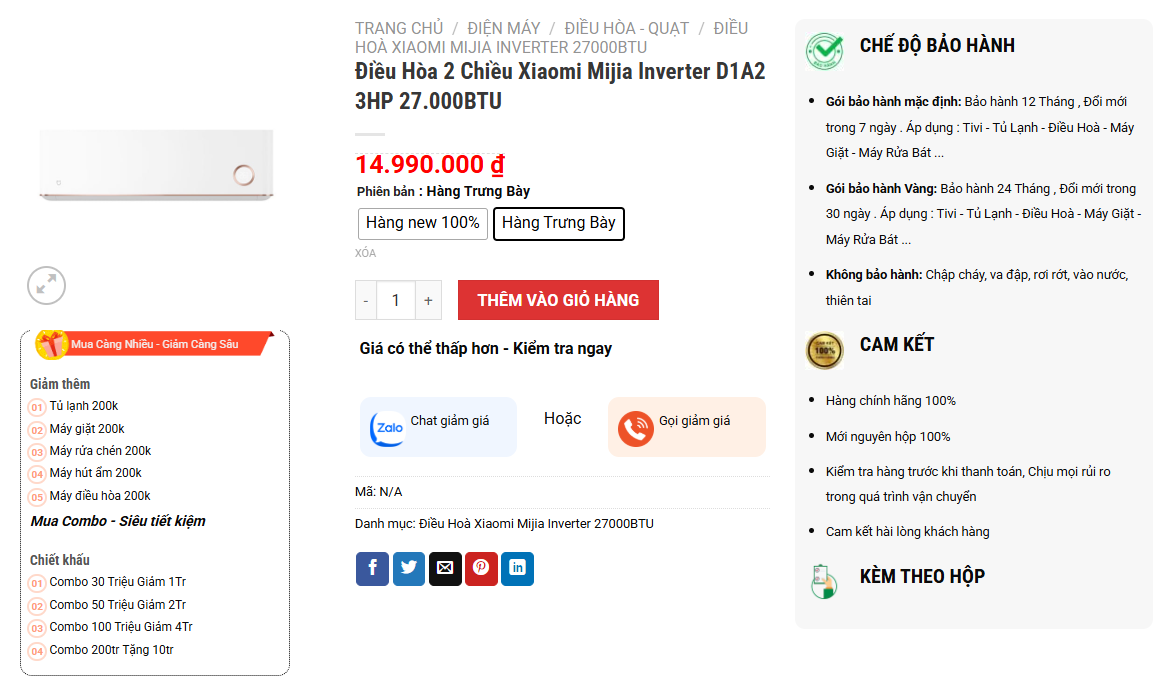Select the Hàng Trưng Bày version

pos(559,223)
